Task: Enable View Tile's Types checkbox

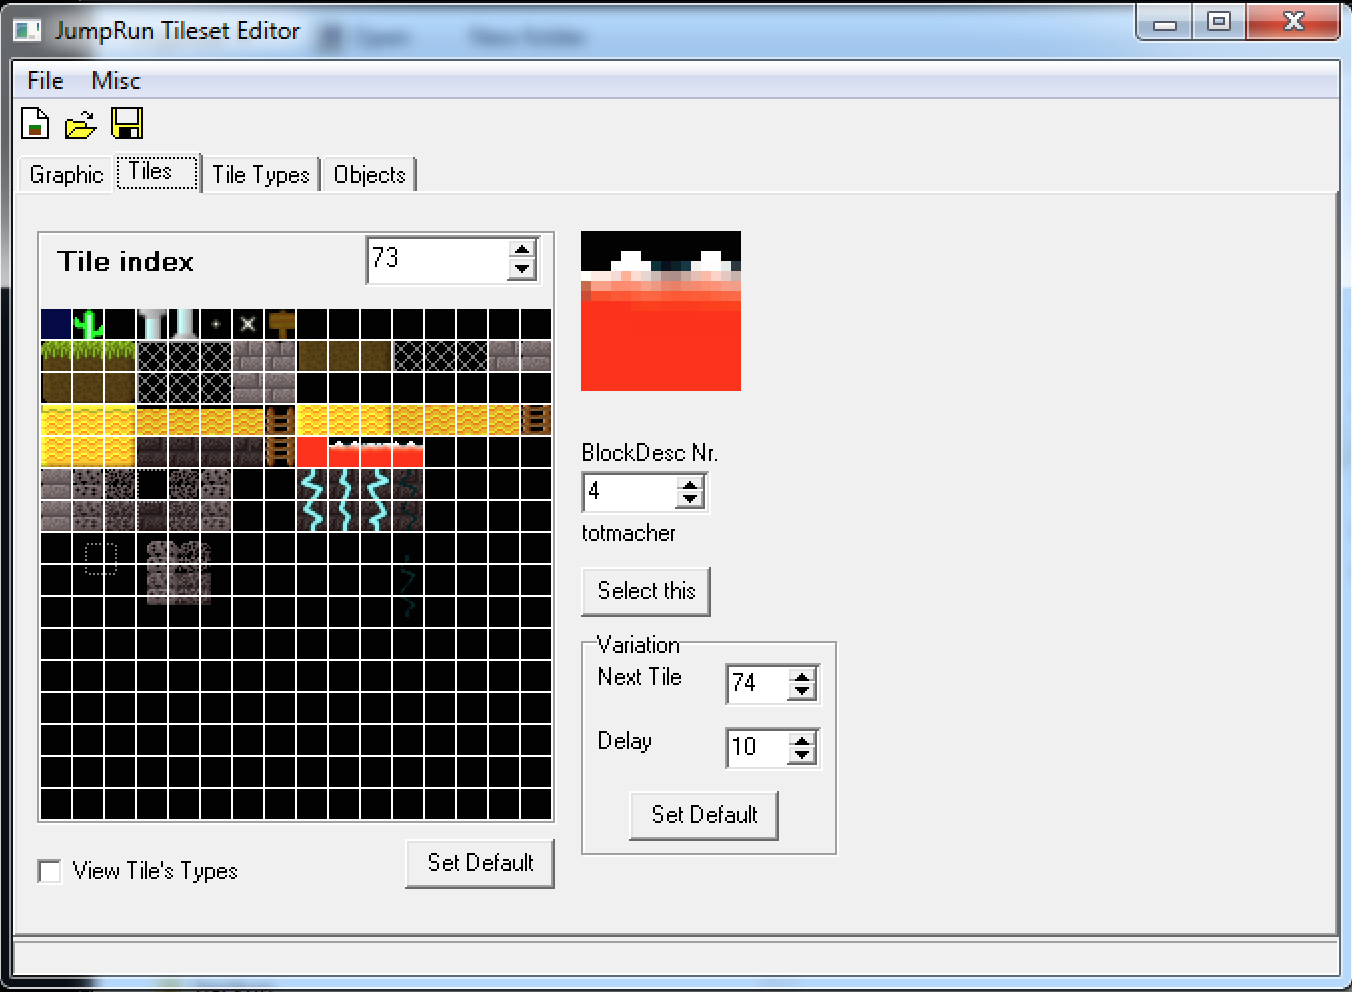Action: (49, 871)
